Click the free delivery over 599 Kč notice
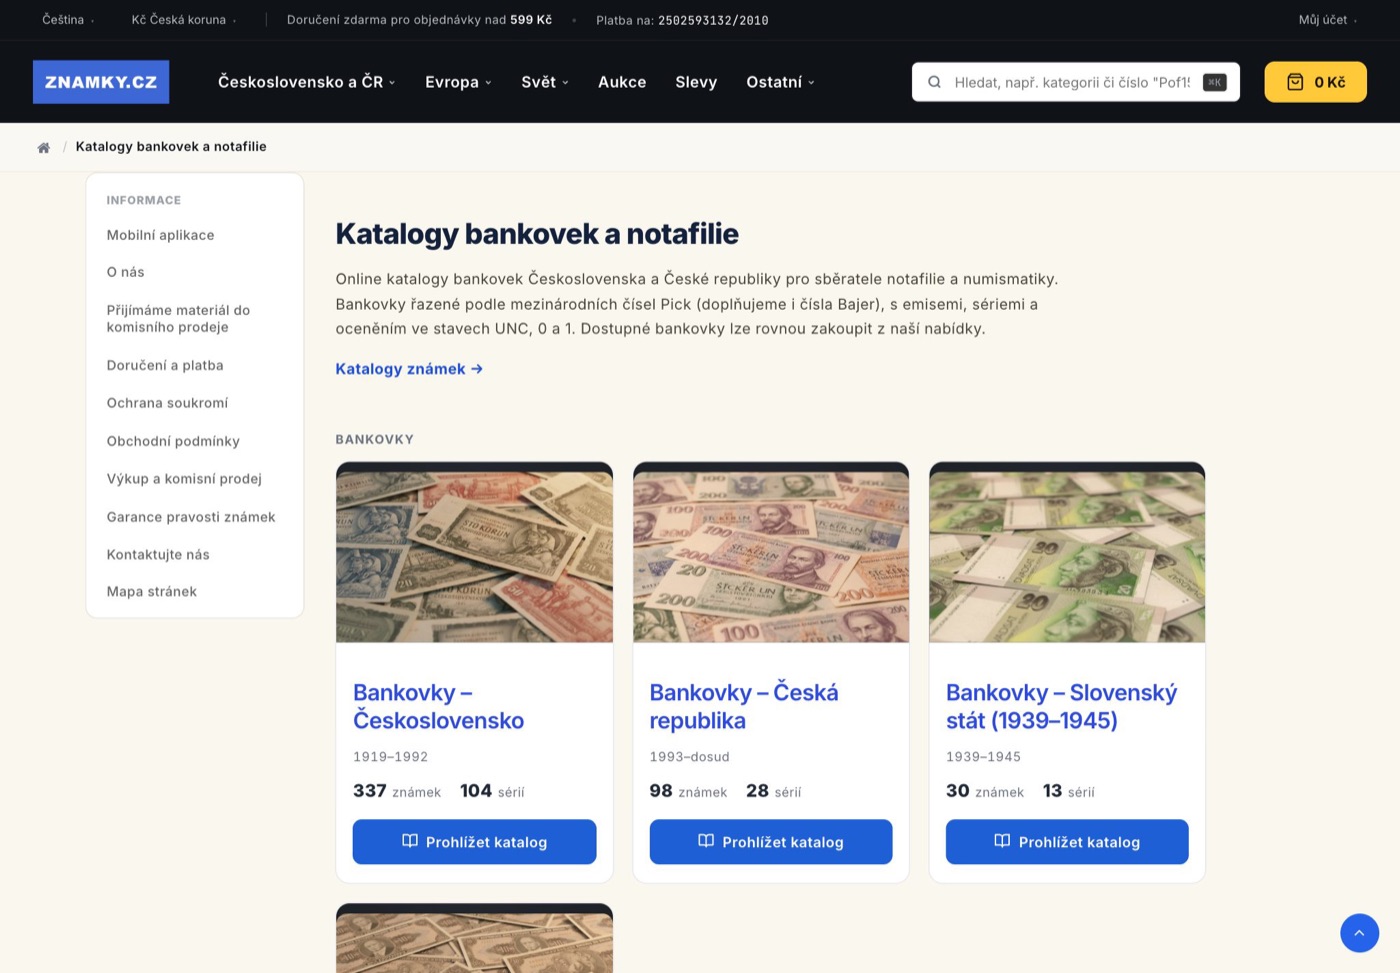The width and height of the screenshot is (1400, 973). [419, 20]
